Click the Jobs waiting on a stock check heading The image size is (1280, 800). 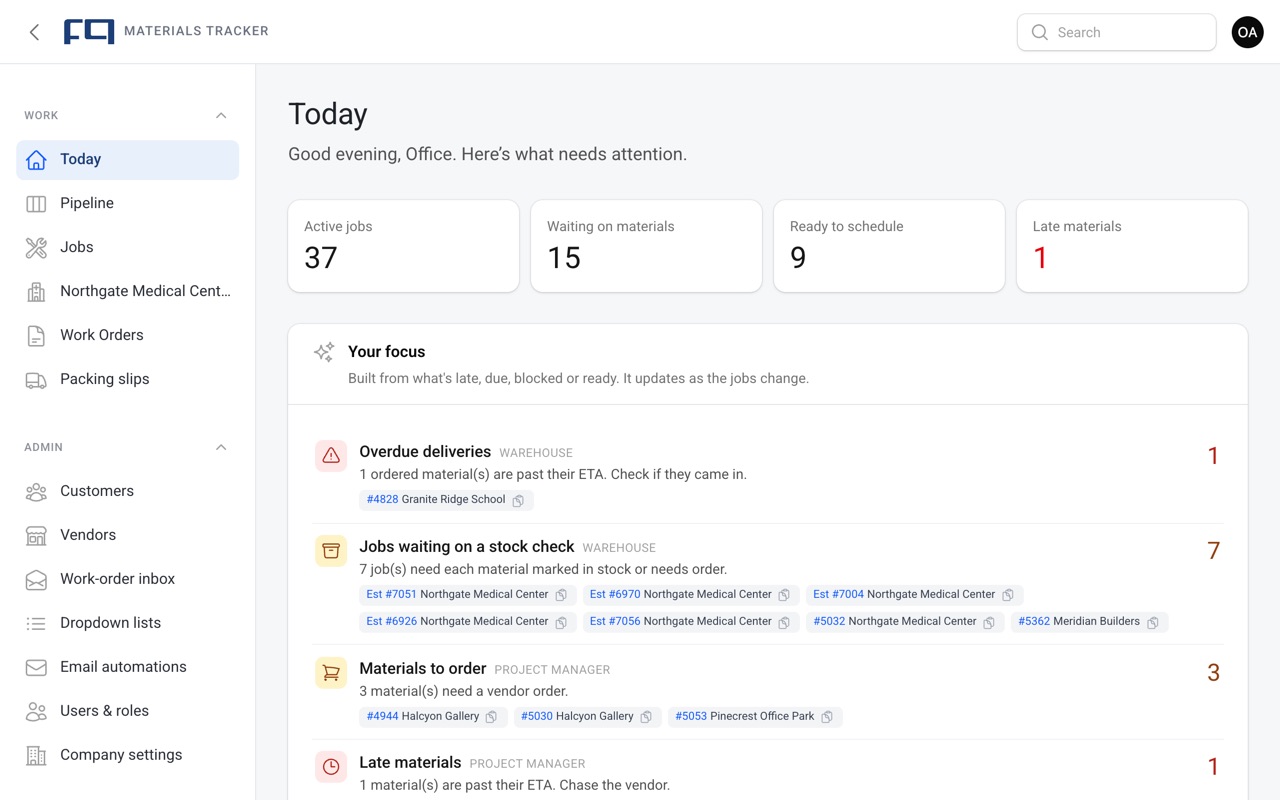467,547
